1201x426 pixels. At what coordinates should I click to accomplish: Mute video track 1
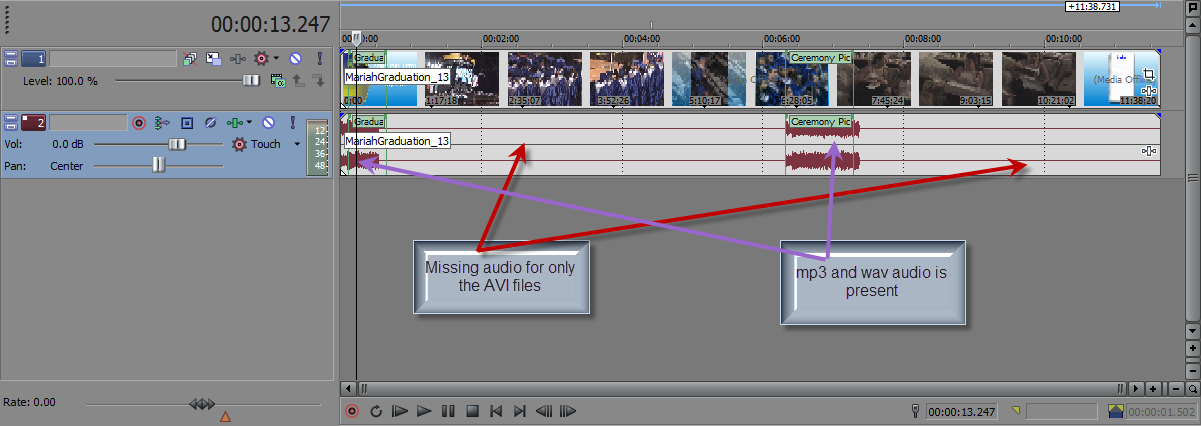[x=296, y=59]
